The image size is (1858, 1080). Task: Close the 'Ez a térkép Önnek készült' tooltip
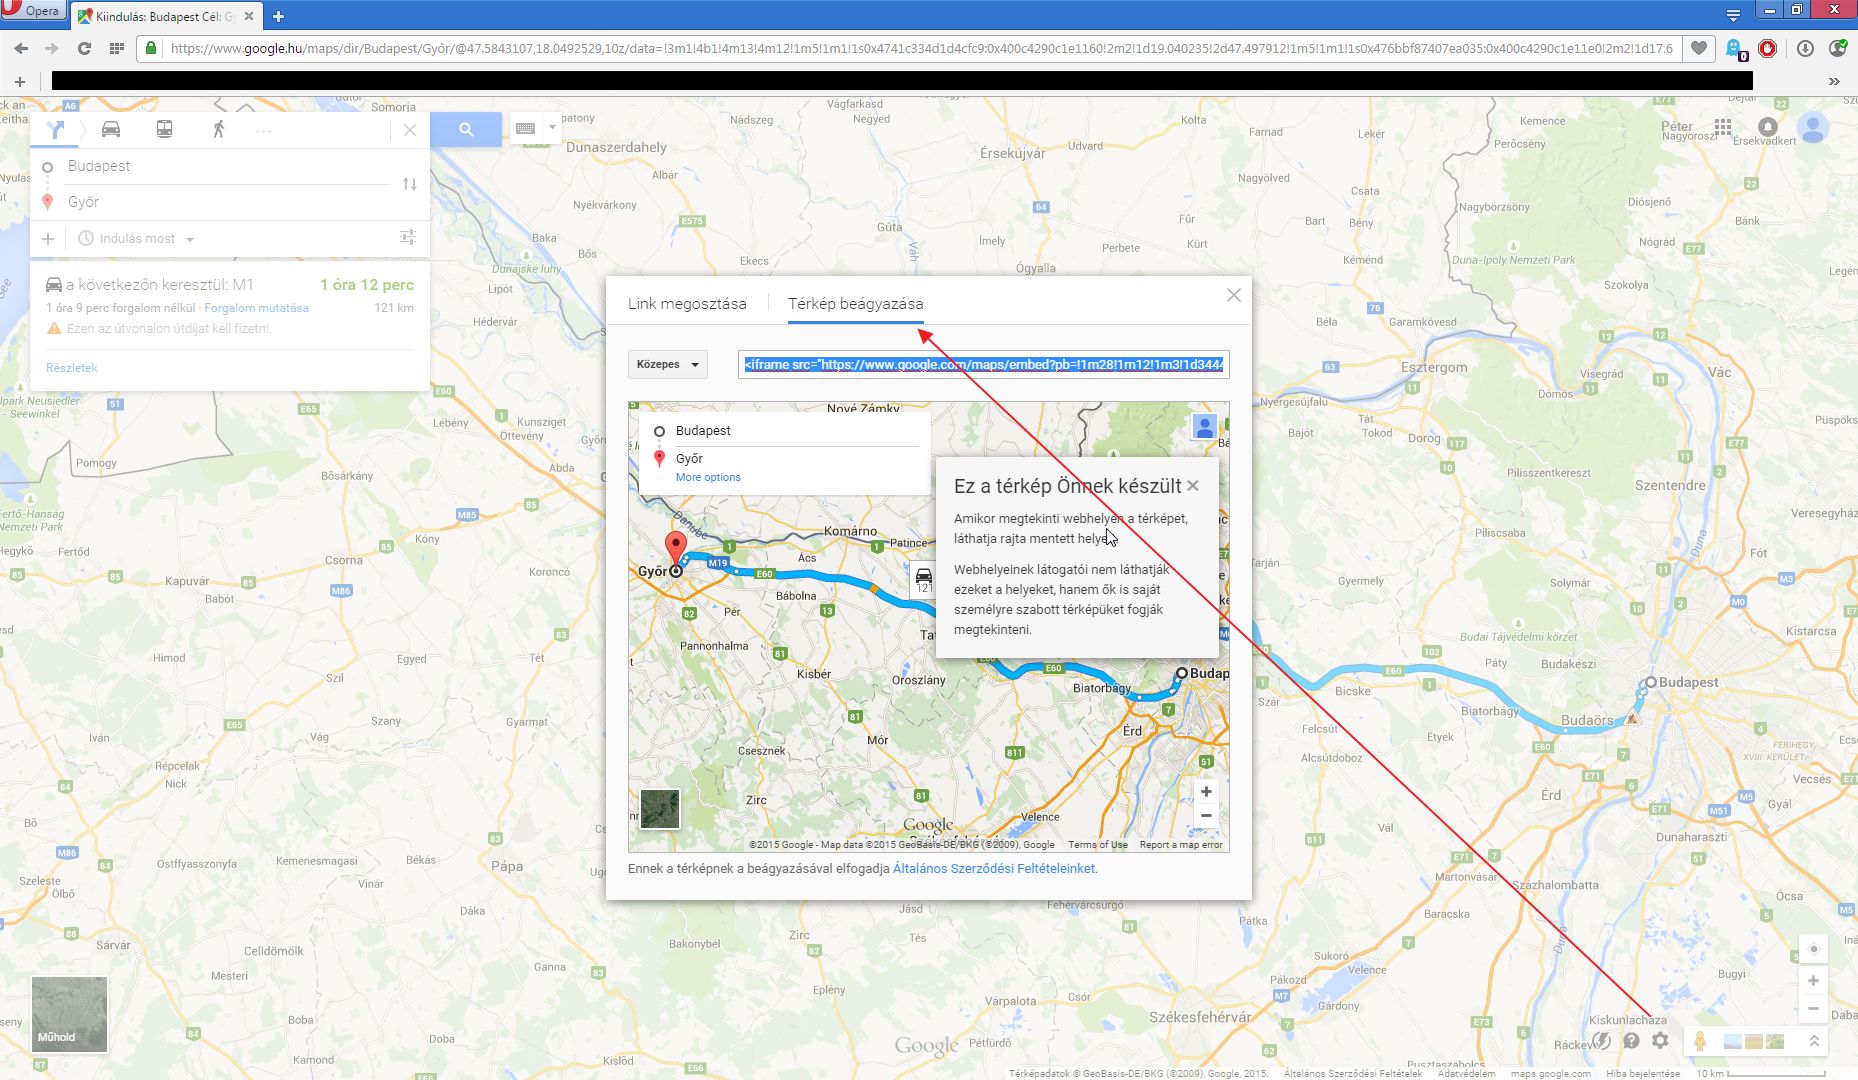[1193, 486]
